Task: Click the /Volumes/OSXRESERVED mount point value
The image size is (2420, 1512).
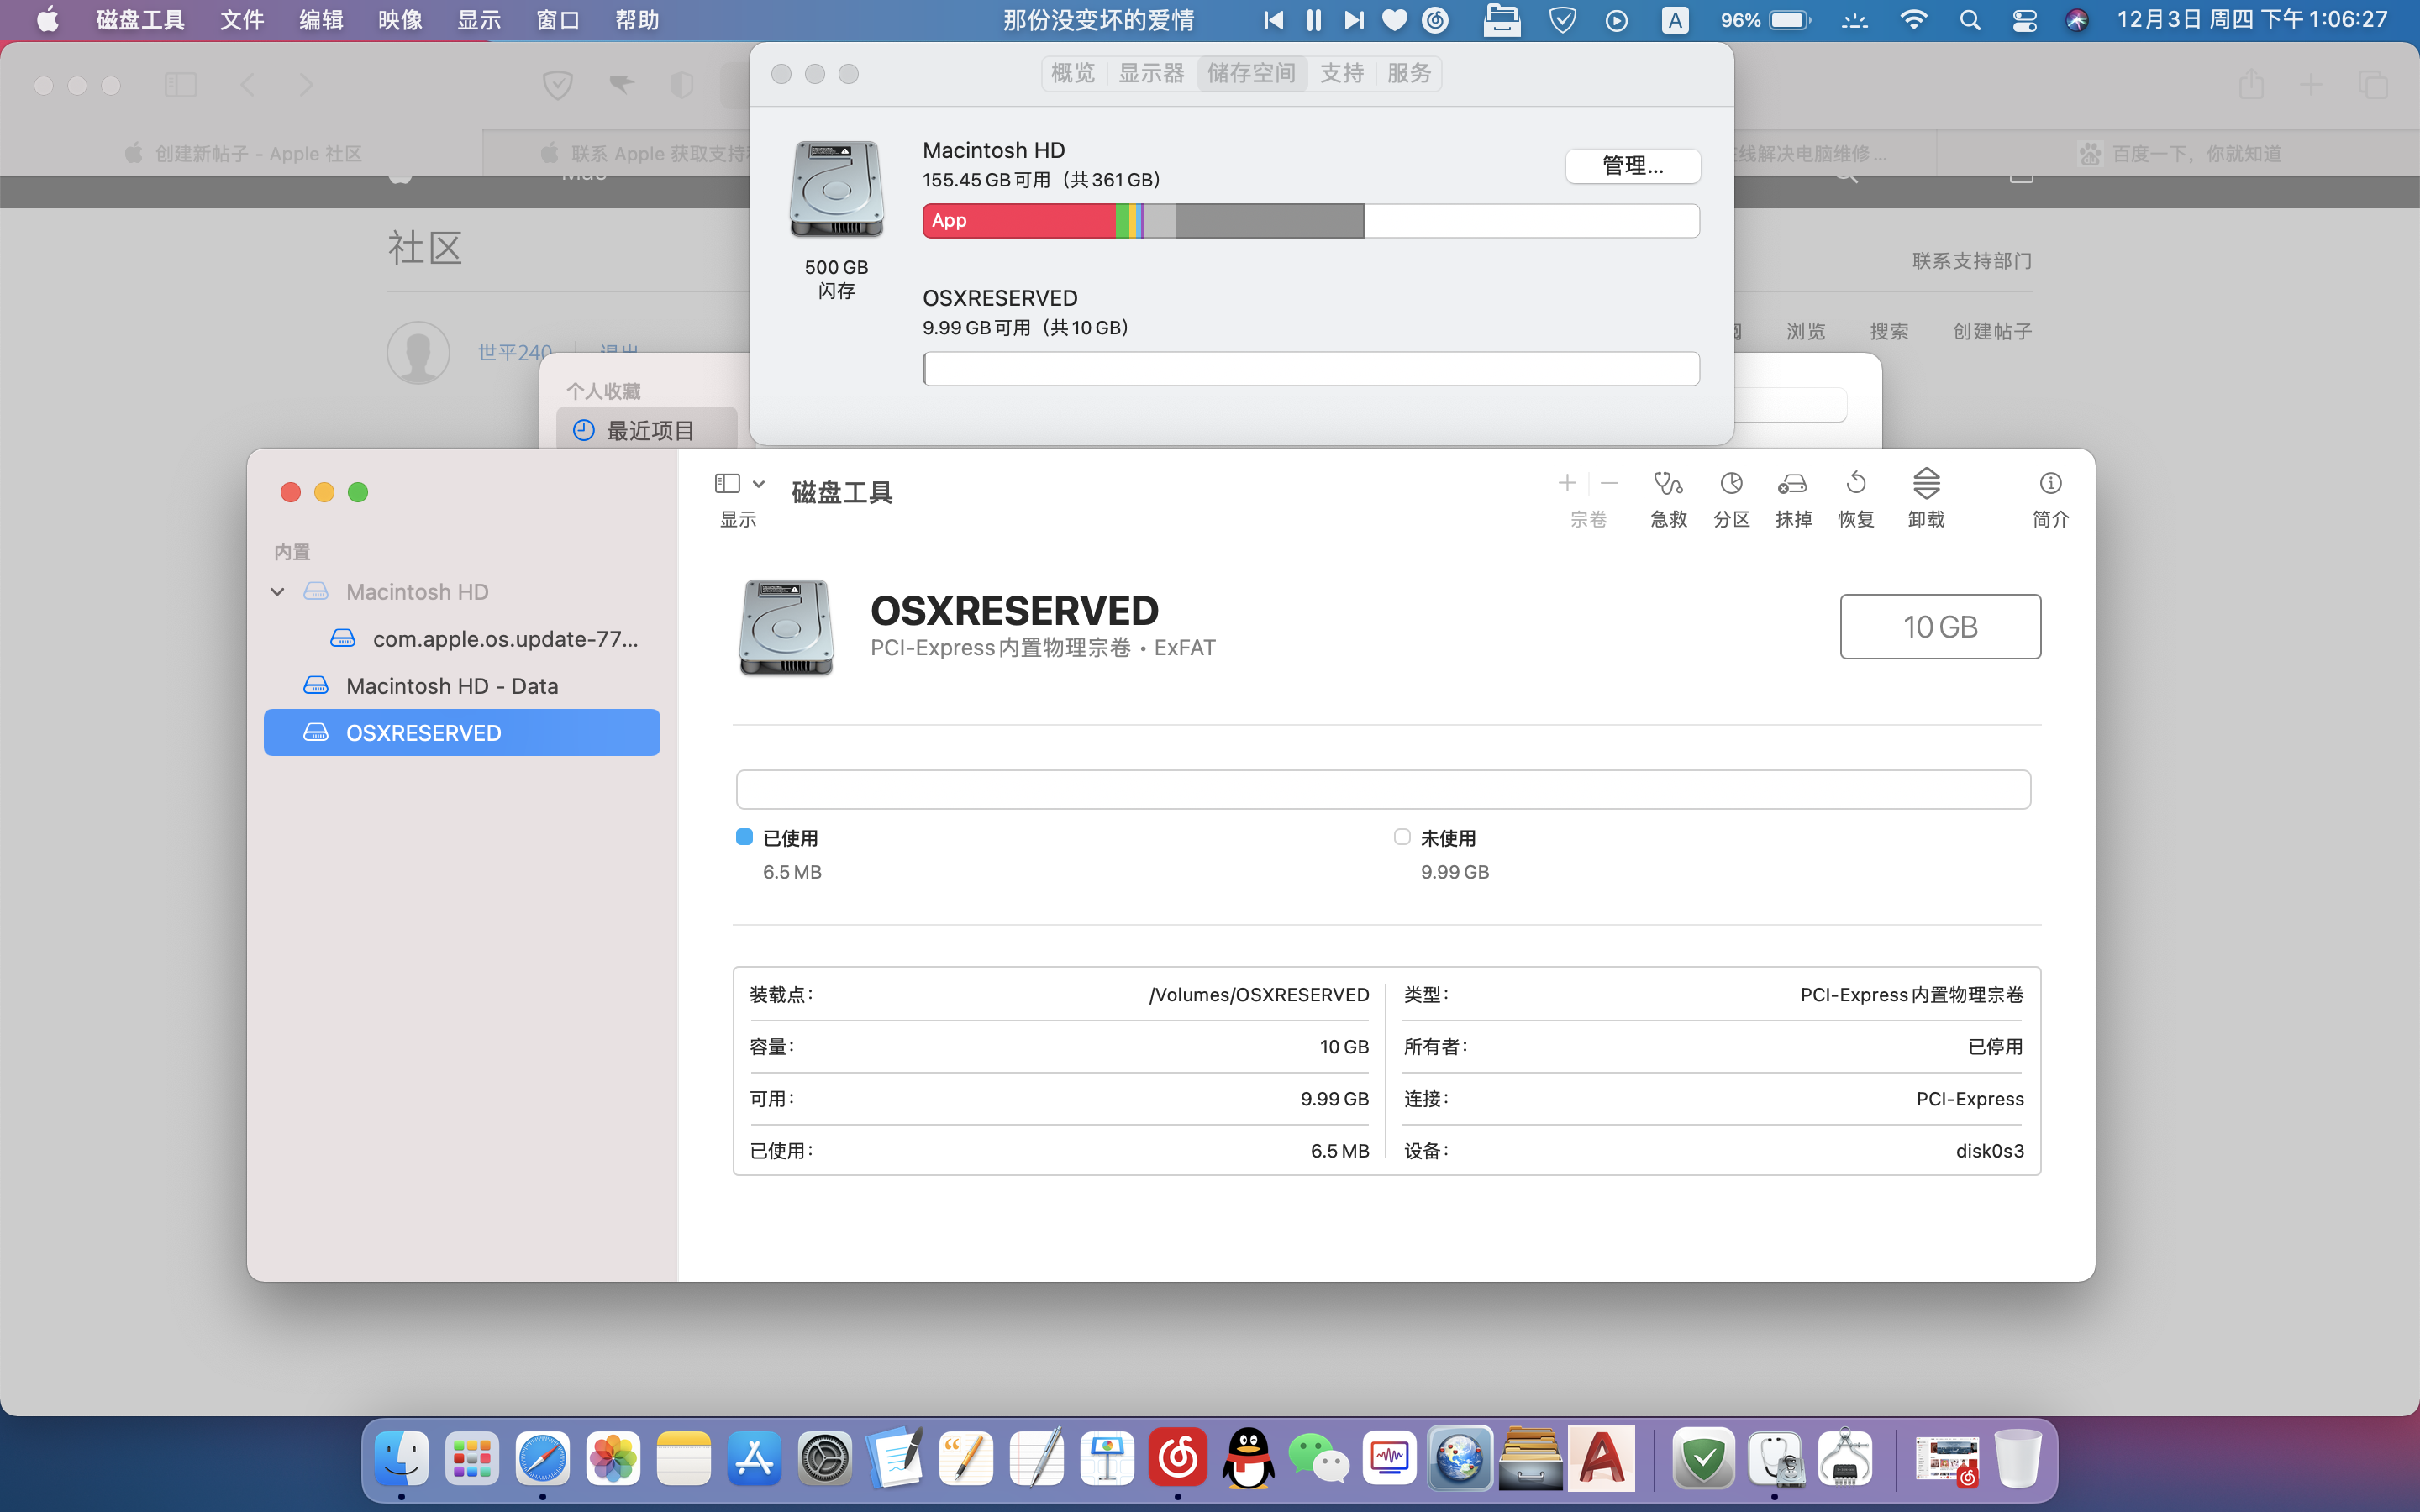Action: tap(1259, 995)
